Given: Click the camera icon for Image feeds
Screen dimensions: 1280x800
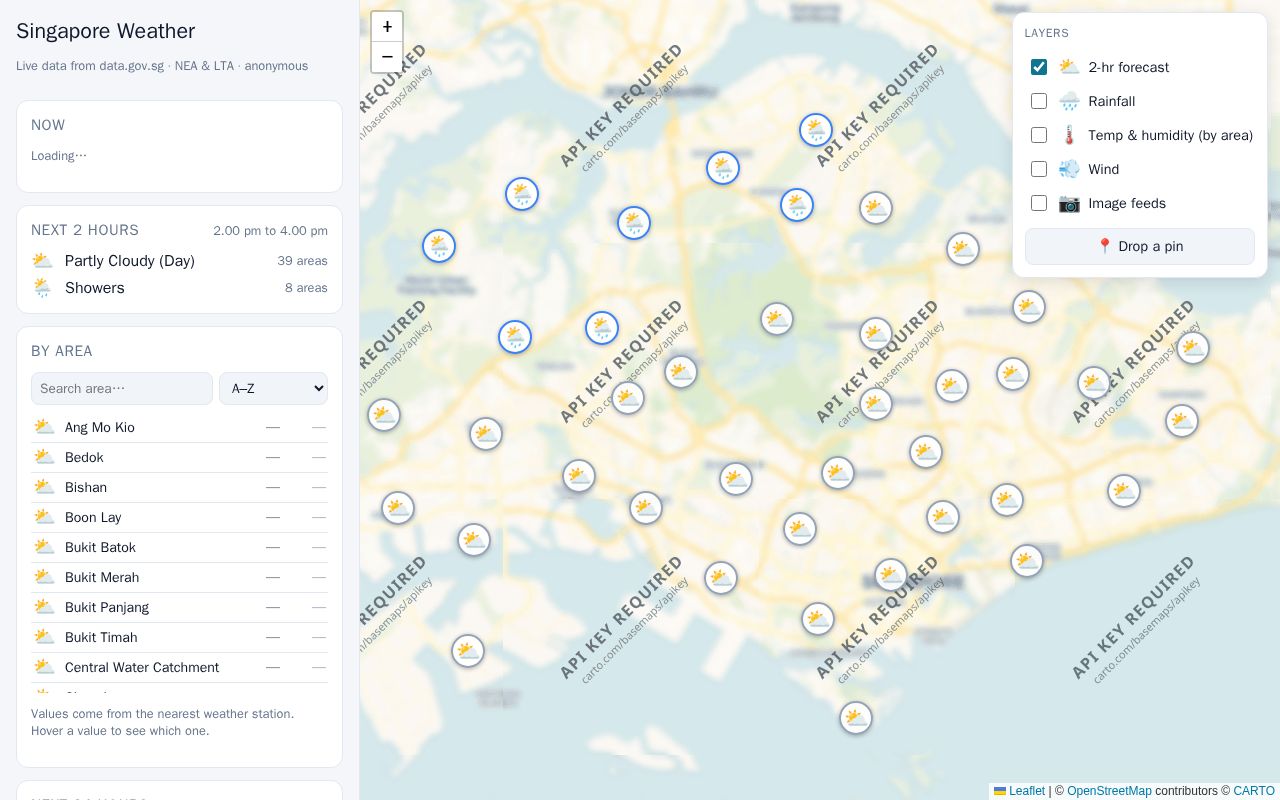Looking at the screenshot, I should point(1069,203).
